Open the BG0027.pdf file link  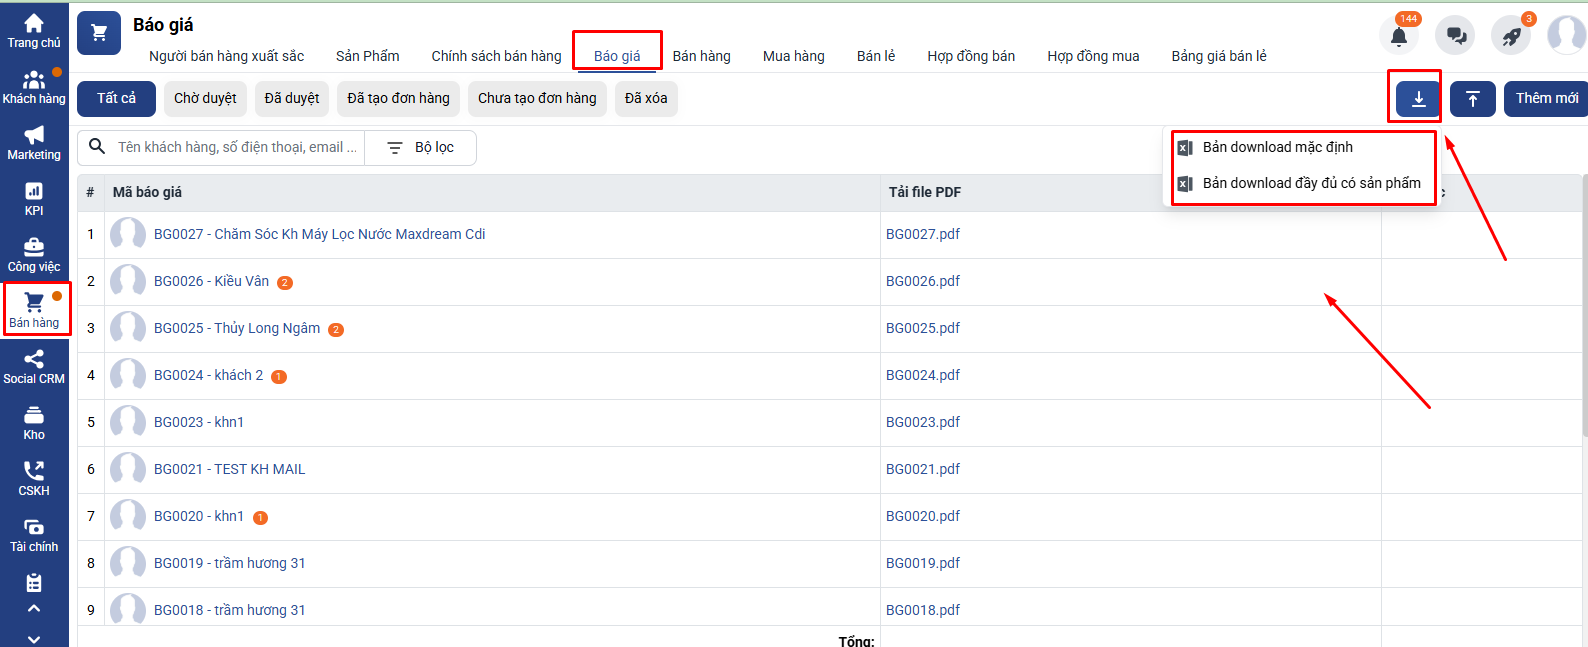(922, 234)
